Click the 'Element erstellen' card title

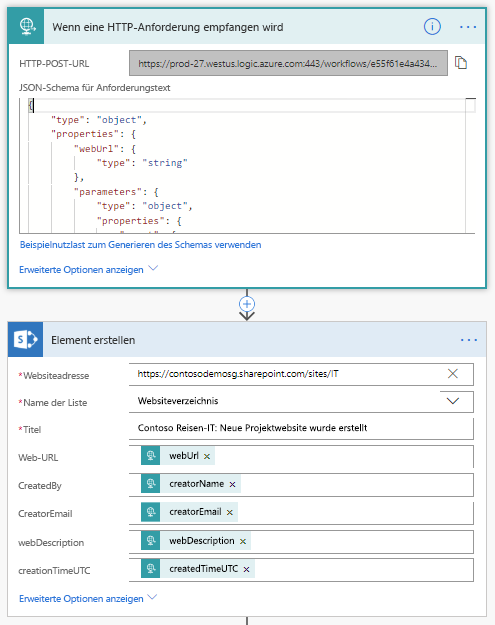93,340
